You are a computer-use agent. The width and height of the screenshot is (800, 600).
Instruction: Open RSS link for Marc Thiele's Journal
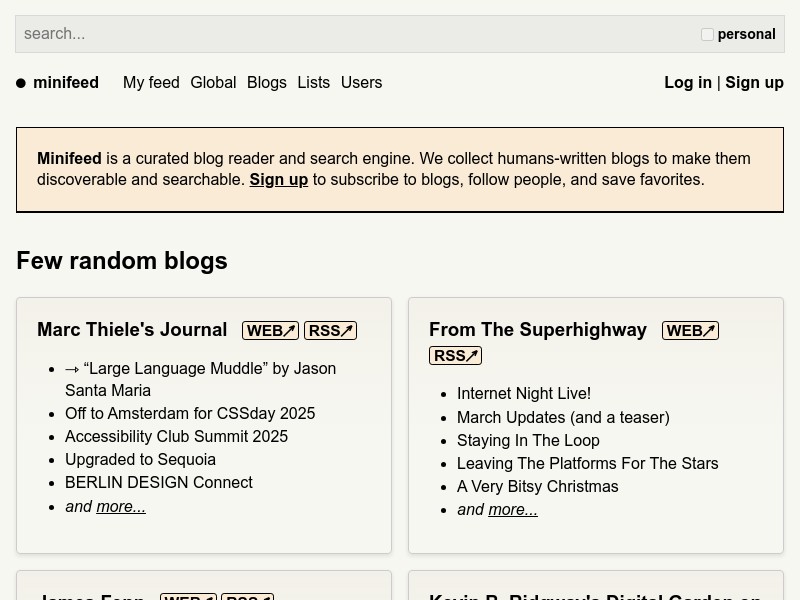(331, 331)
